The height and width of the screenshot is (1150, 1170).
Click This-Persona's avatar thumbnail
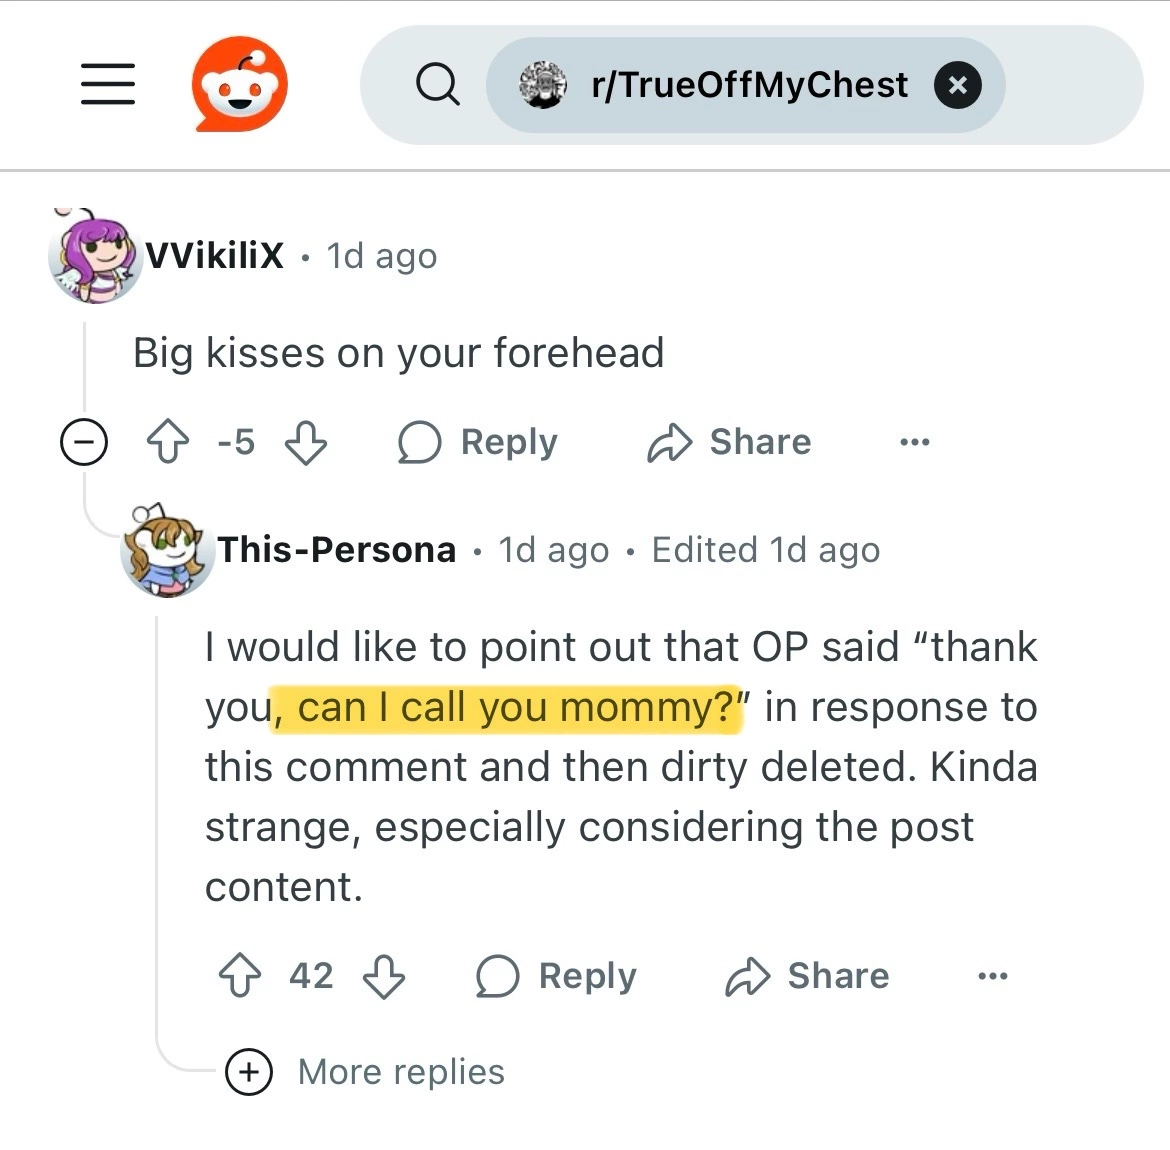click(166, 550)
